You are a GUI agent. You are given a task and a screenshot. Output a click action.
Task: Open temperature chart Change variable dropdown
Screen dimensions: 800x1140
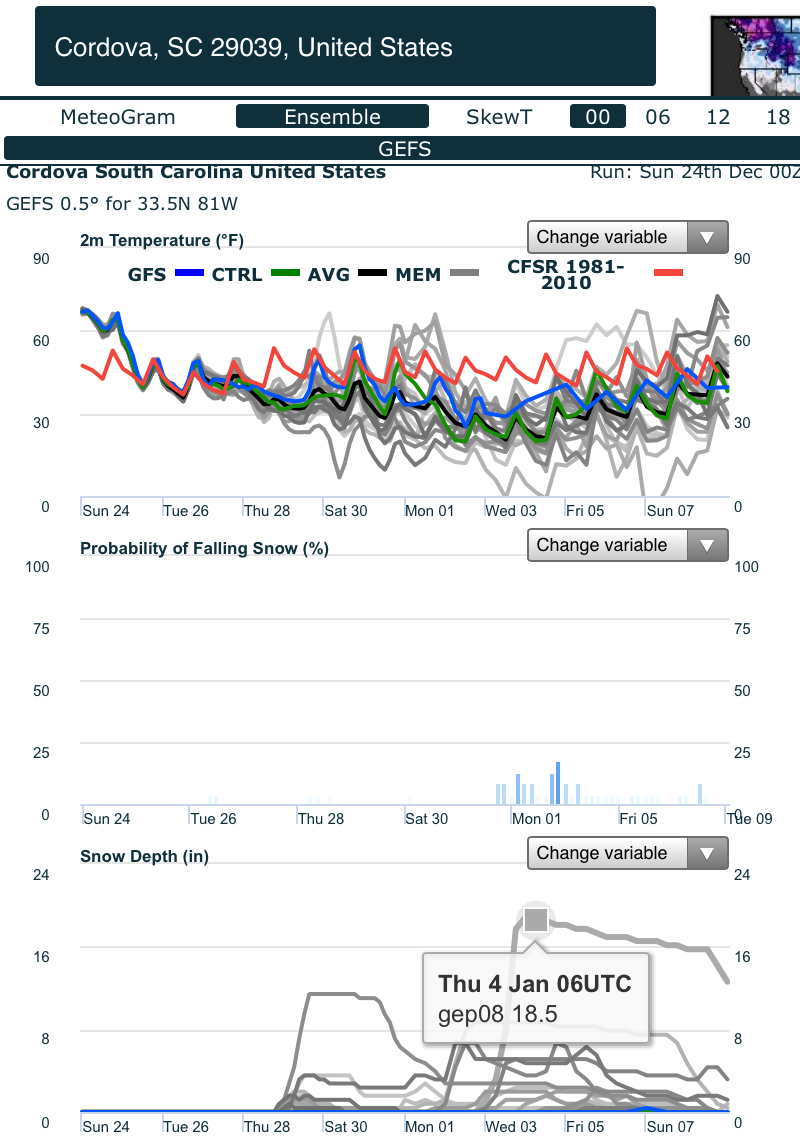tap(628, 238)
